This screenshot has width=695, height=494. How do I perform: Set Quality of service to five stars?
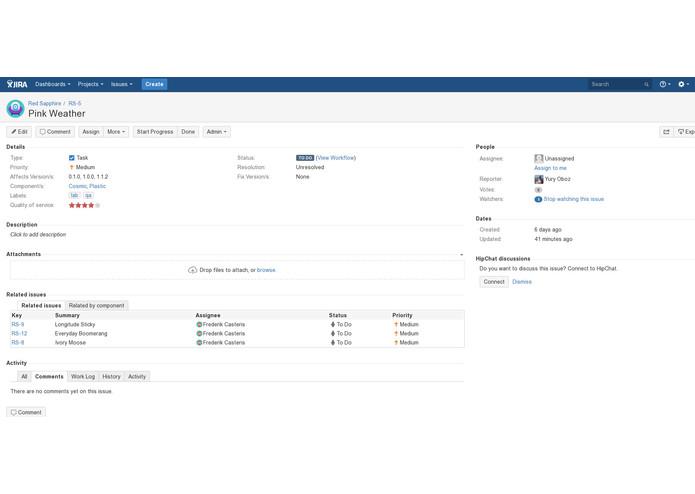coord(98,205)
